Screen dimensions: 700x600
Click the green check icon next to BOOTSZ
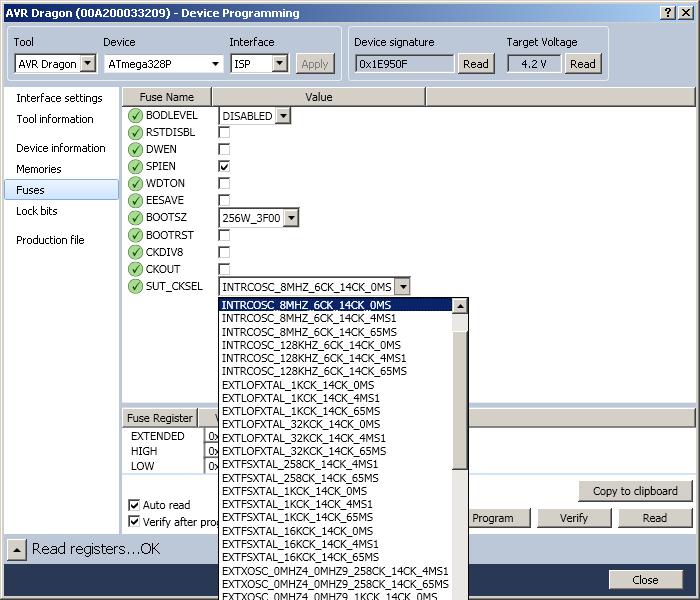(x=135, y=218)
